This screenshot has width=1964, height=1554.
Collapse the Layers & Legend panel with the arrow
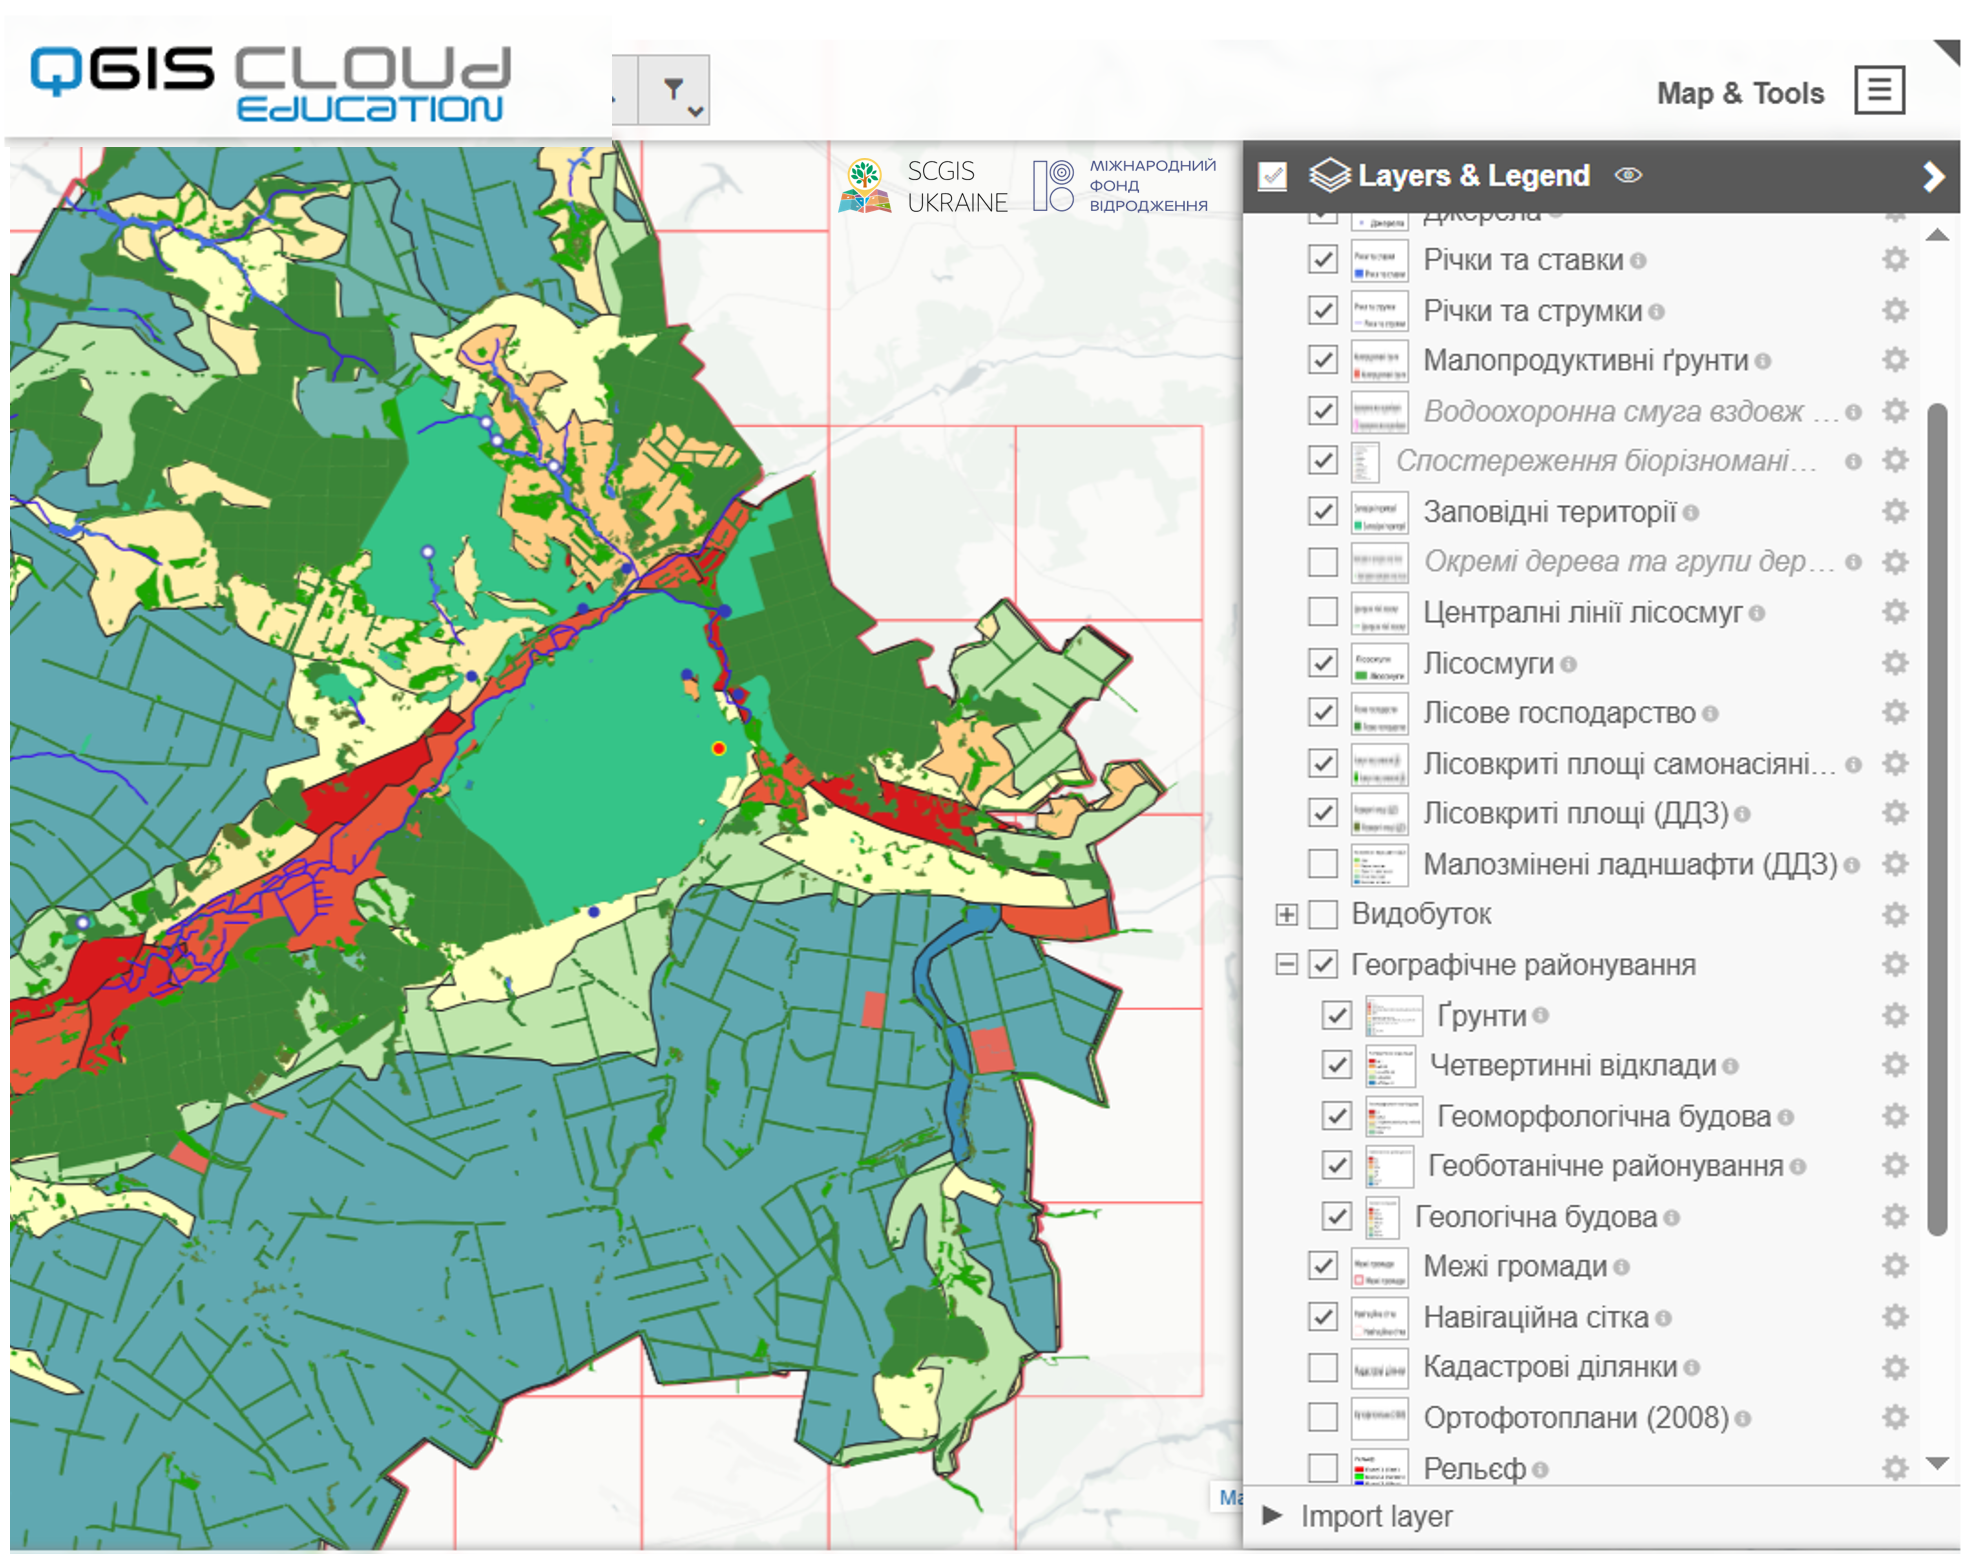point(1933,177)
